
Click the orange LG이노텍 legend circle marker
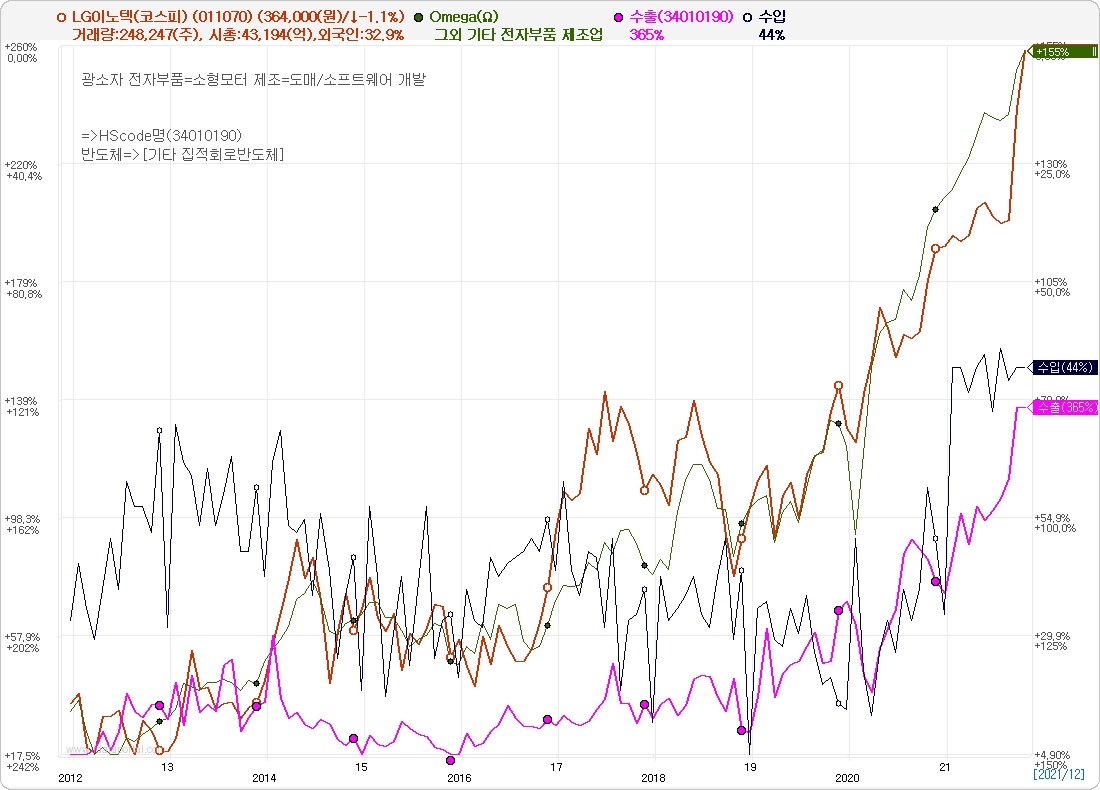(63, 18)
